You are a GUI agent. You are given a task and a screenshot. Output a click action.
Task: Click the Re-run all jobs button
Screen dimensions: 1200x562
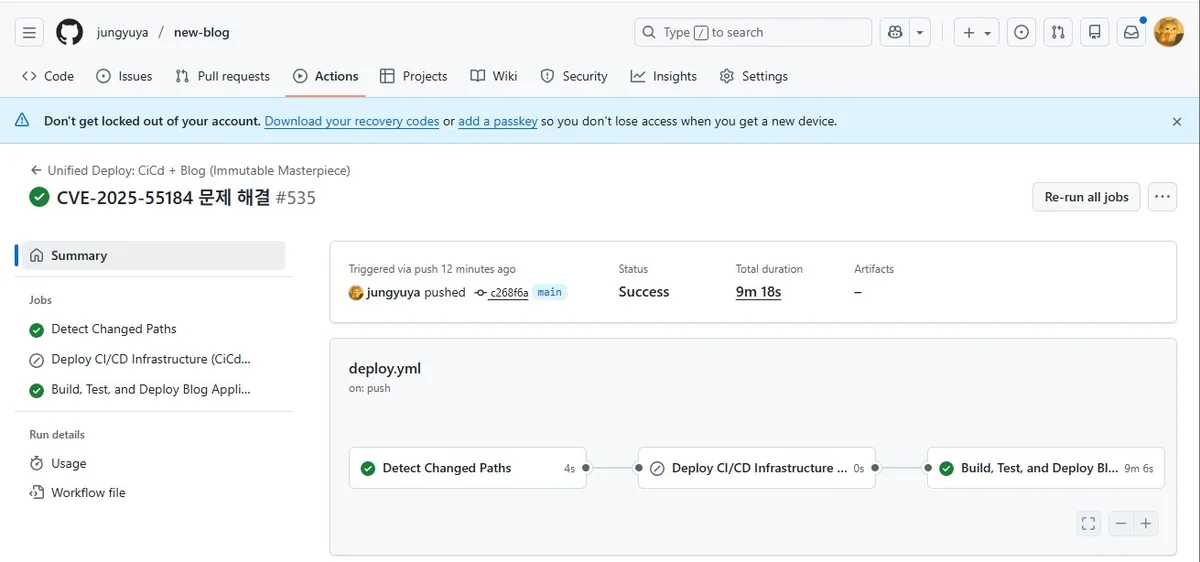[x=1086, y=197]
